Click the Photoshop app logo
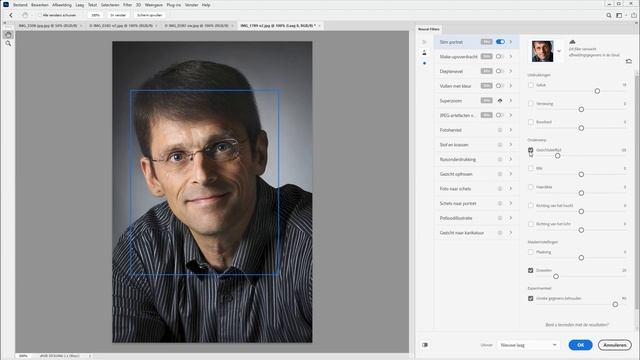 coord(6,4)
